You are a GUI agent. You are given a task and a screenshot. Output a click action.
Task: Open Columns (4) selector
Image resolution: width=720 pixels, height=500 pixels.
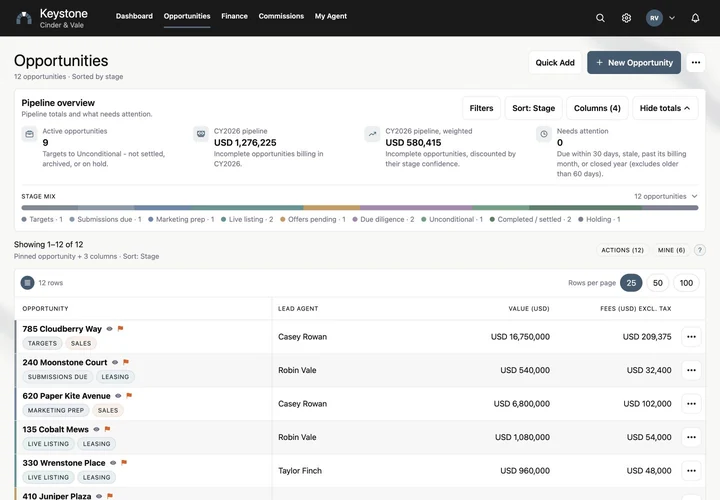click(597, 108)
